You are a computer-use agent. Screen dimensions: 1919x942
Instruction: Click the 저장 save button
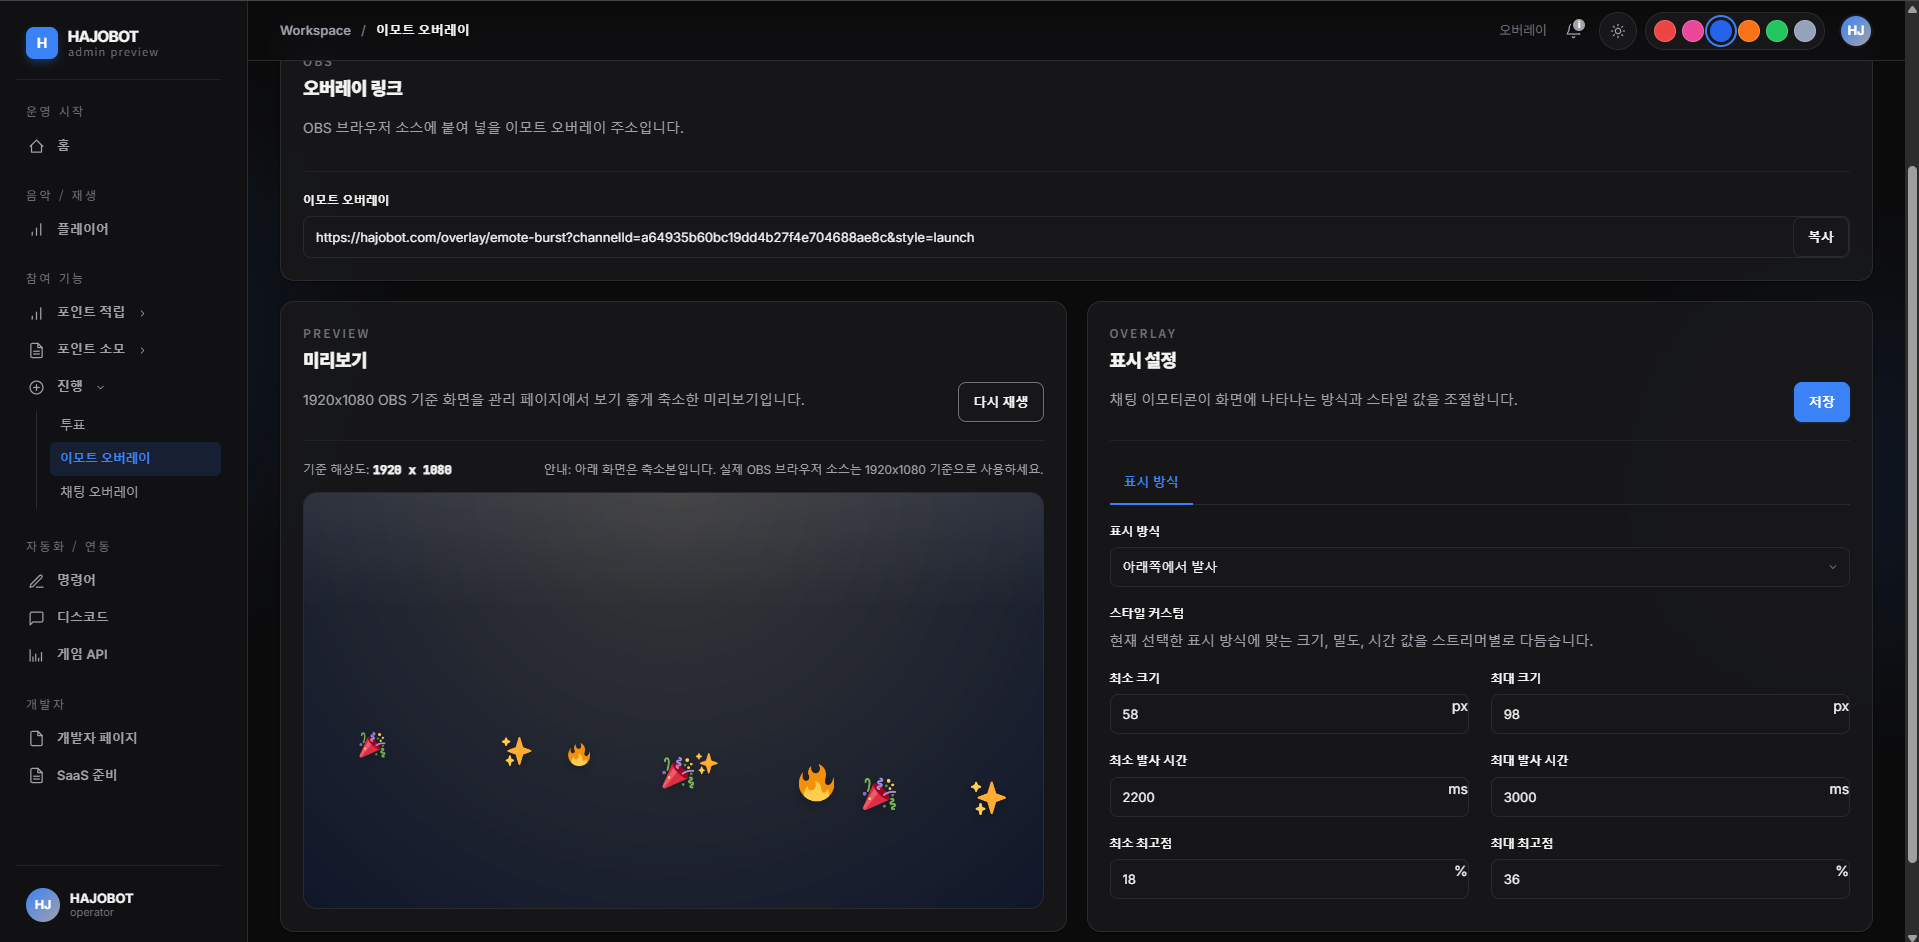pos(1821,402)
